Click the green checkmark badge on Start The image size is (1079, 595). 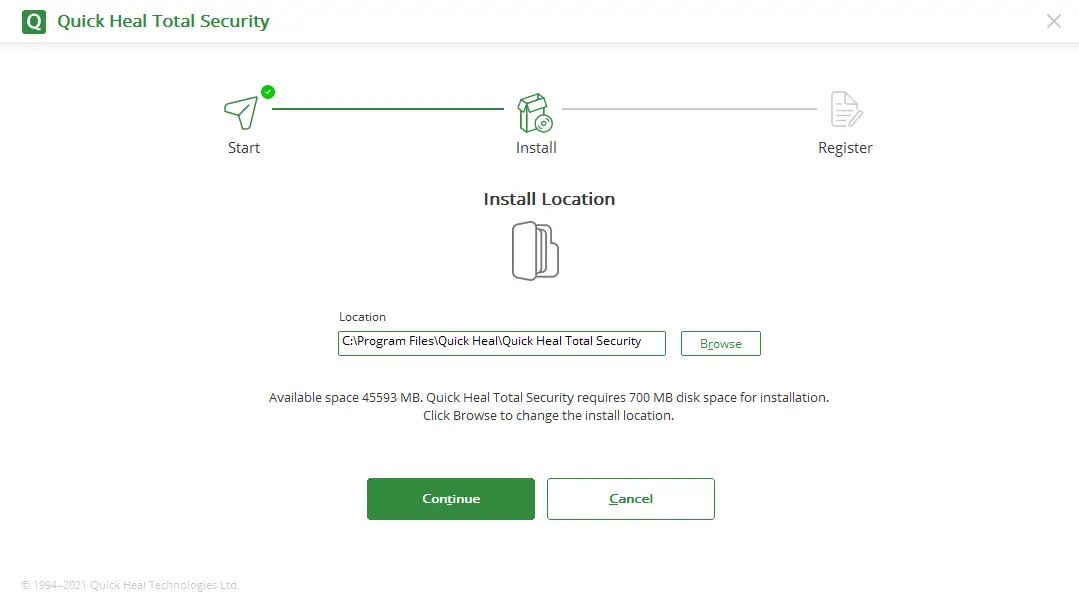[x=268, y=92]
